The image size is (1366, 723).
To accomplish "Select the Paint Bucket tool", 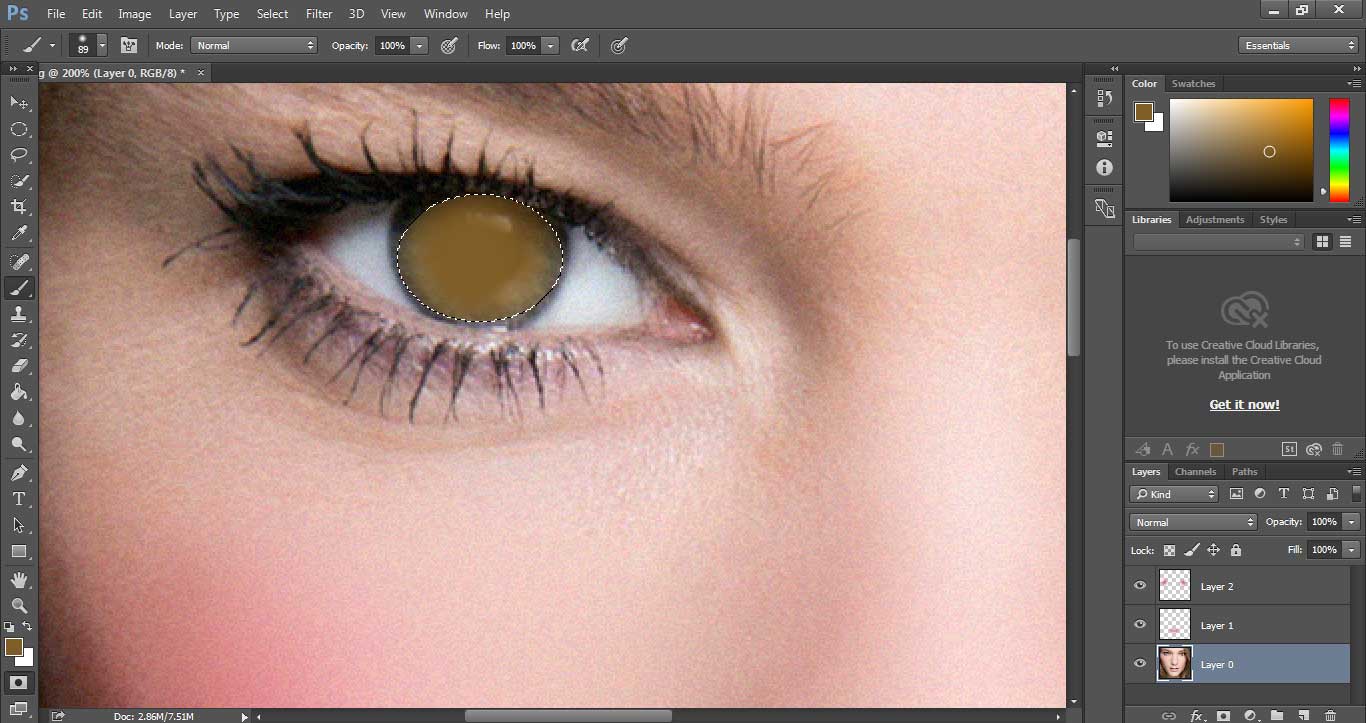I will pos(19,393).
